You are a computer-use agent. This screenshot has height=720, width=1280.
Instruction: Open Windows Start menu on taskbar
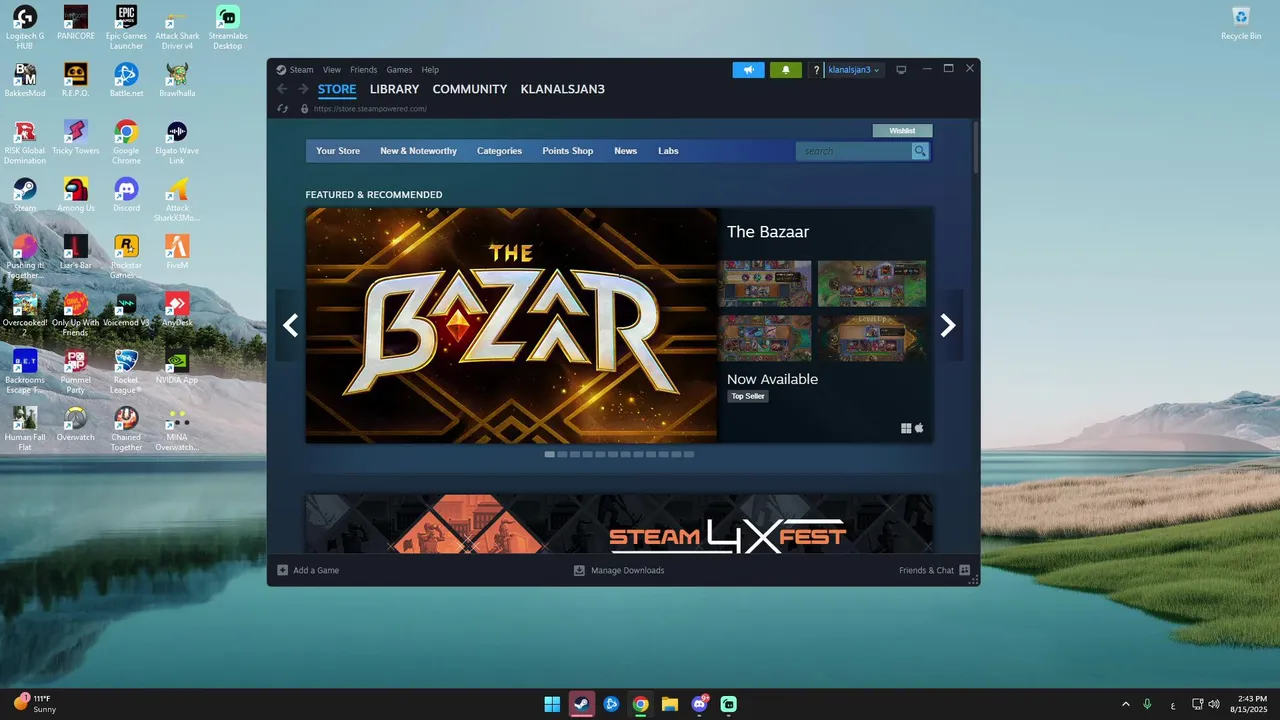click(x=552, y=704)
